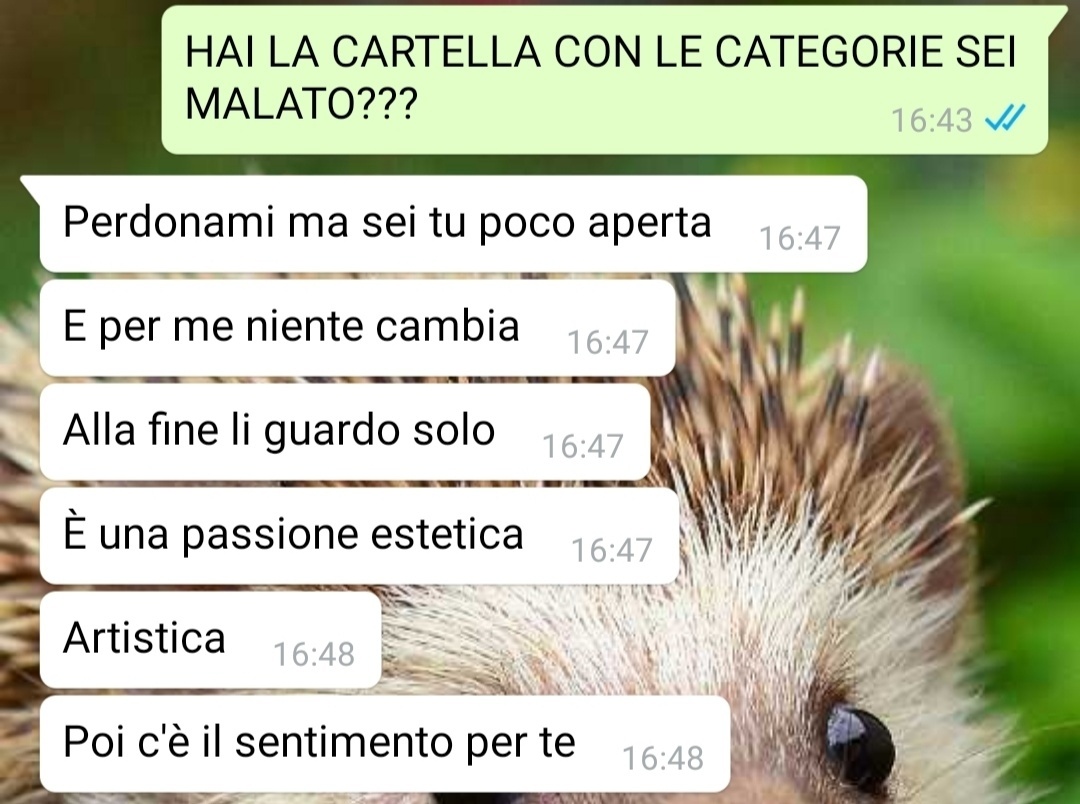Tap the 'È una passione estetica' message bubble
1080x804 pixels.
click(360, 536)
